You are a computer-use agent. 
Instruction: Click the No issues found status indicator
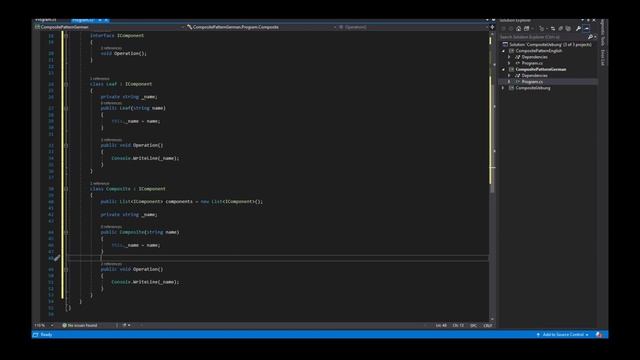[80, 325]
